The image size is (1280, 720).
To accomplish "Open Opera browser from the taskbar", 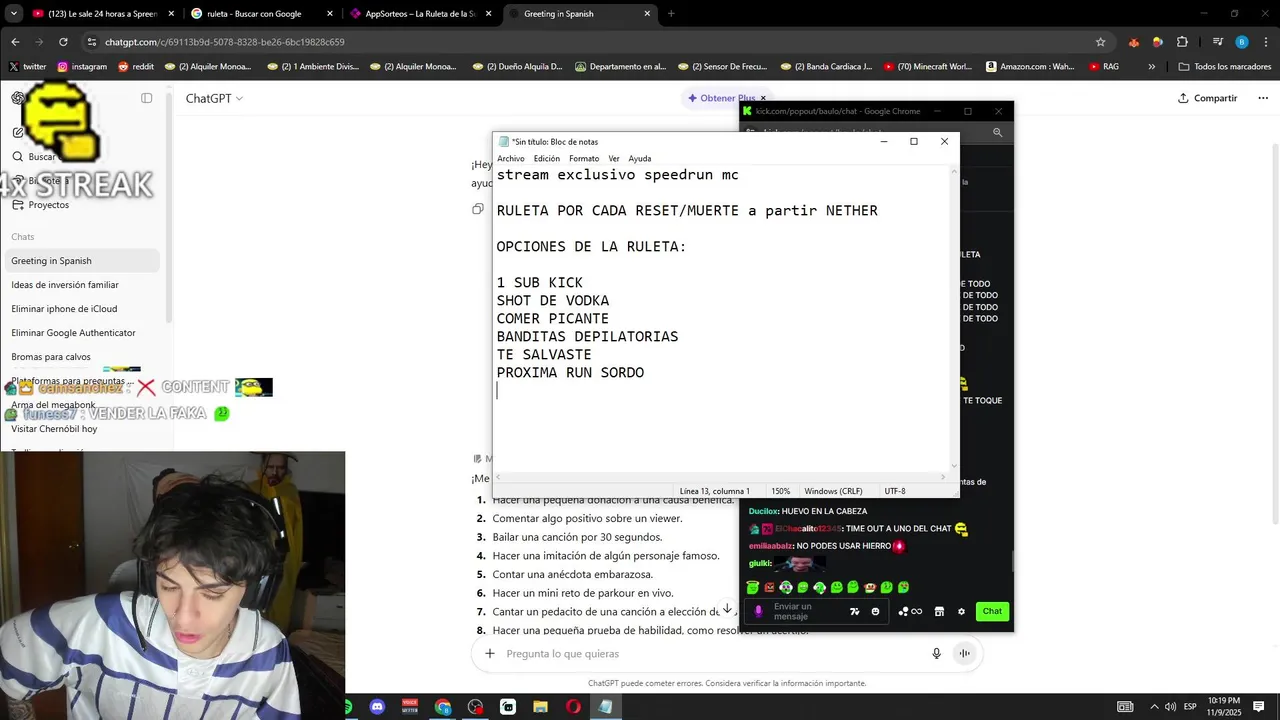I will click(573, 707).
